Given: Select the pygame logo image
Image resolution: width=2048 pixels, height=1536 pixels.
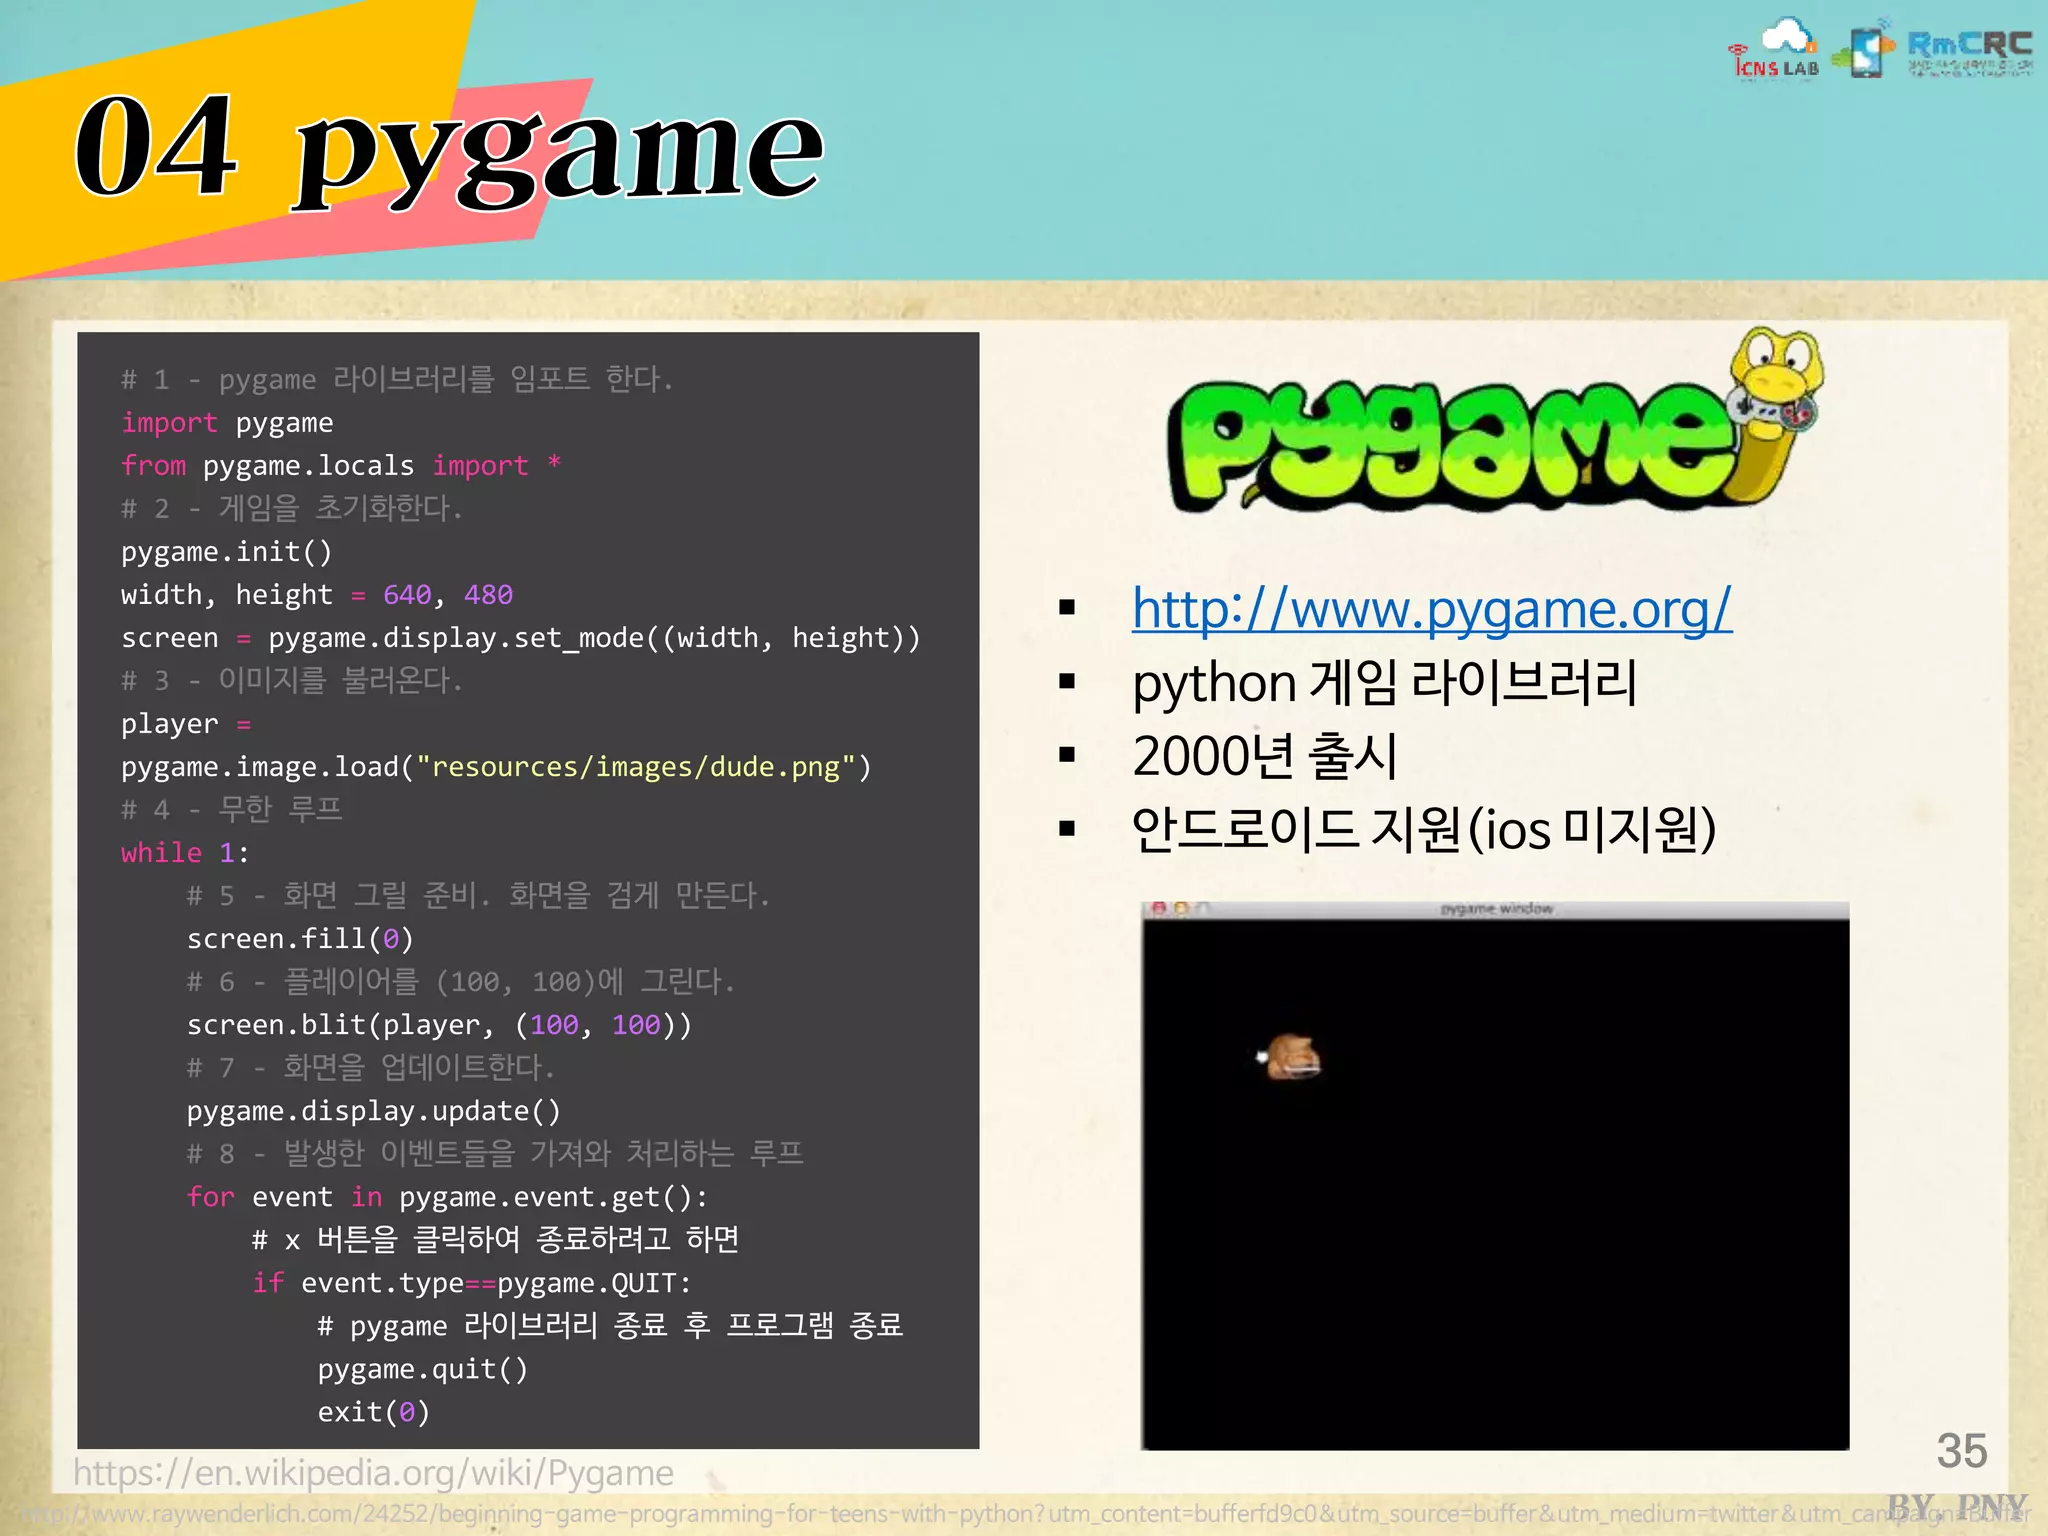Looking at the screenshot, I should (1496, 420).
